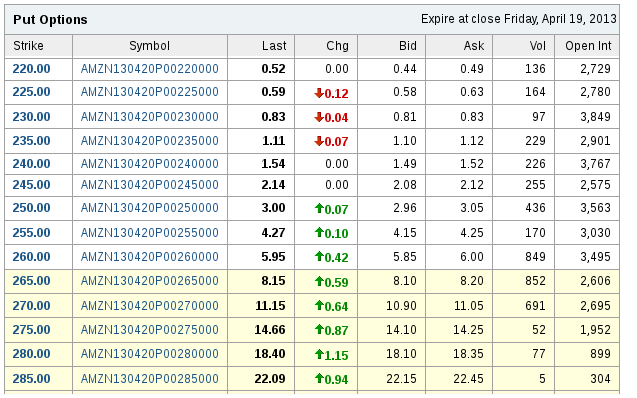Open the 285.00 strike price link
This screenshot has width=637, height=398.
coord(31,379)
